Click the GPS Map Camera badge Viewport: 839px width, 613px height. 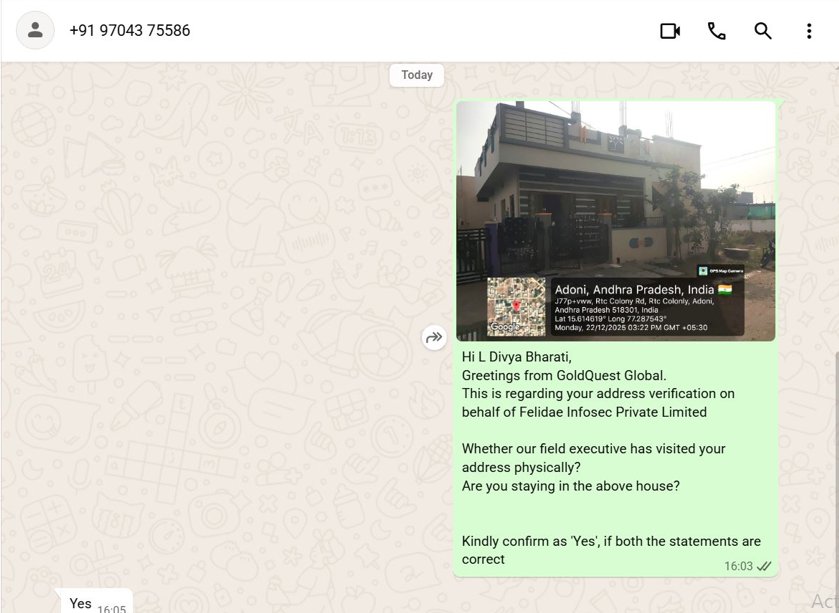[x=720, y=271]
